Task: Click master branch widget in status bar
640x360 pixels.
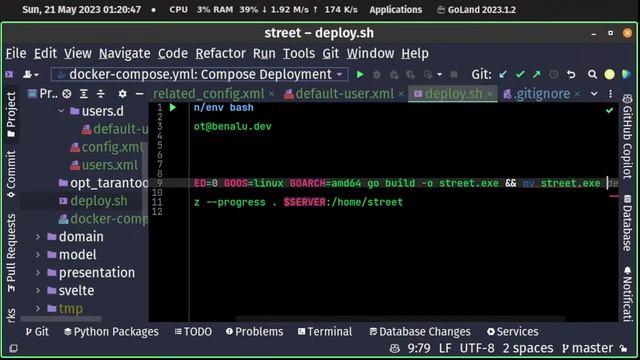Action: [587, 348]
